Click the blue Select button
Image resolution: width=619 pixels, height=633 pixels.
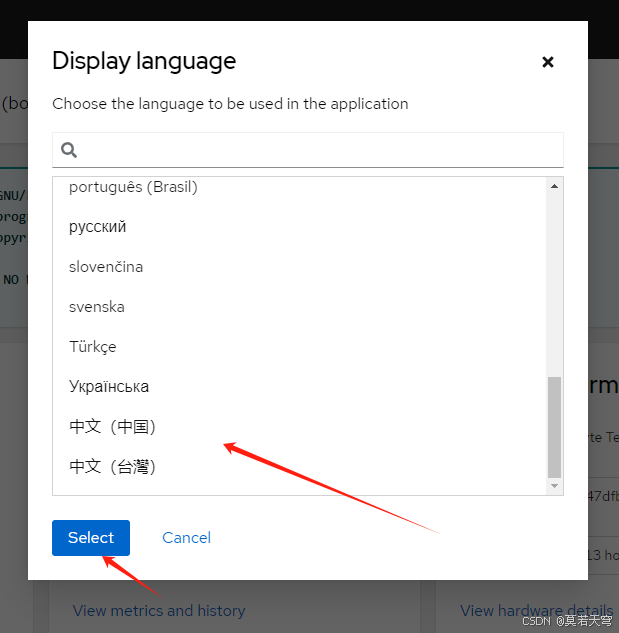[91, 538]
